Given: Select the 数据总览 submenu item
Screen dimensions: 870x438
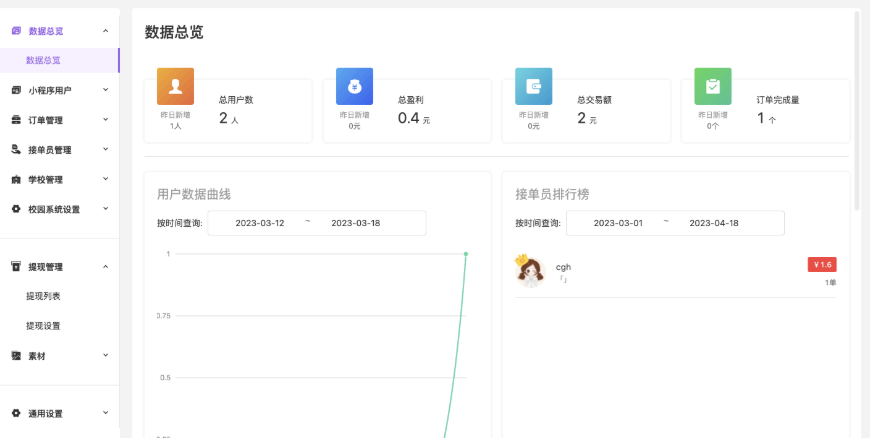Looking at the screenshot, I should (43, 60).
